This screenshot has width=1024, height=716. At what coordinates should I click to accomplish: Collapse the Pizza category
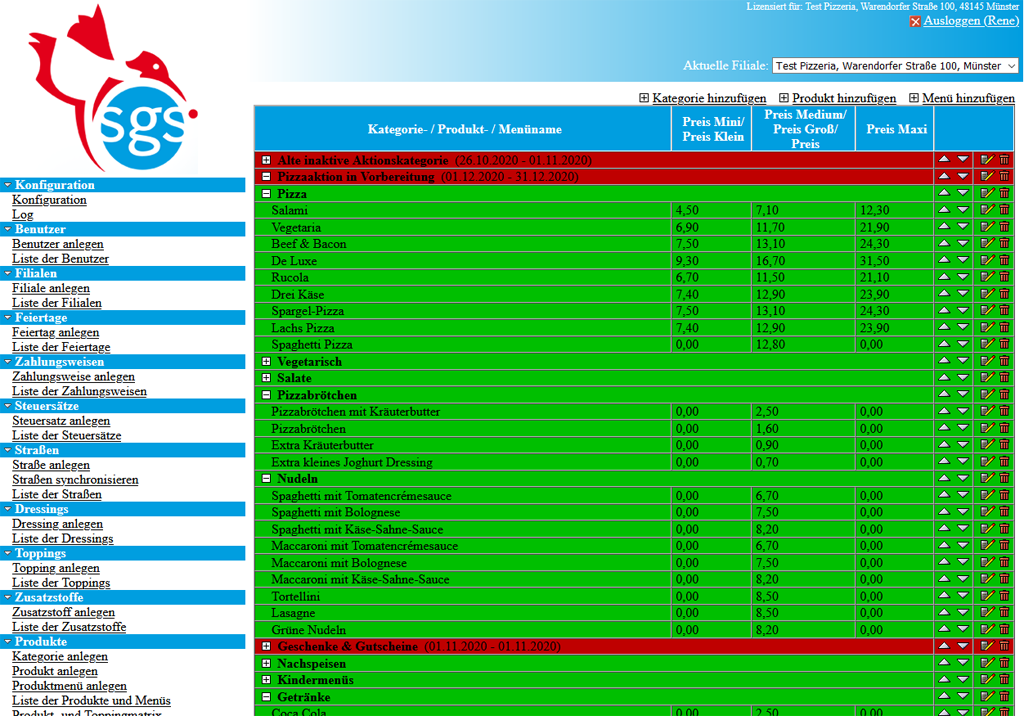(x=266, y=193)
